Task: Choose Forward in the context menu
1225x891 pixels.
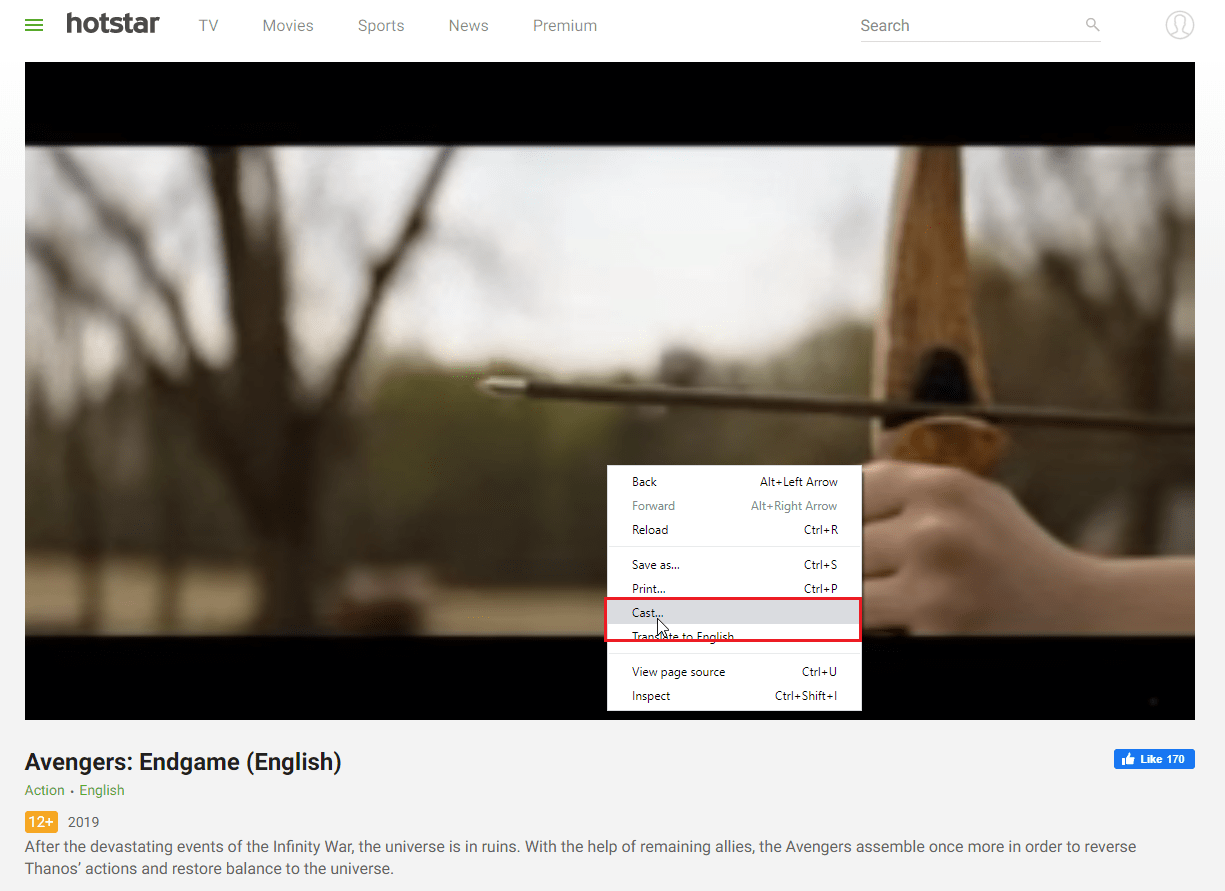Action: click(x=734, y=506)
